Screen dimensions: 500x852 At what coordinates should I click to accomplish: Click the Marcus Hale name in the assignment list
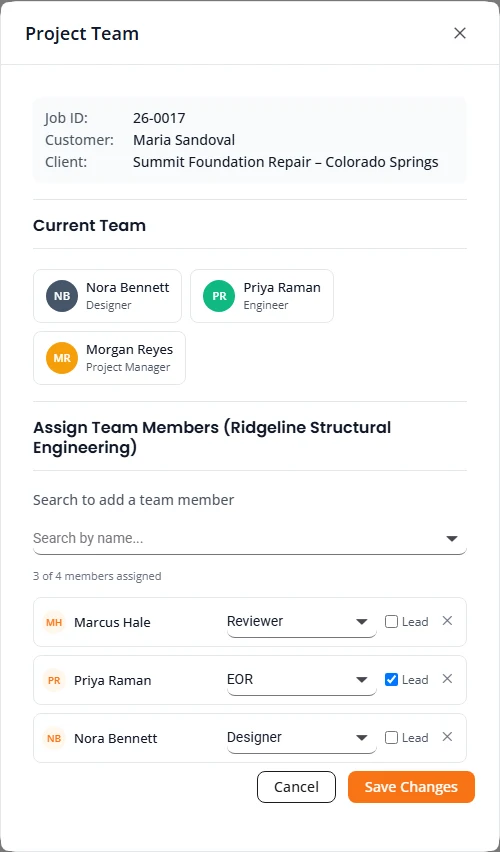pyautogui.click(x=112, y=623)
